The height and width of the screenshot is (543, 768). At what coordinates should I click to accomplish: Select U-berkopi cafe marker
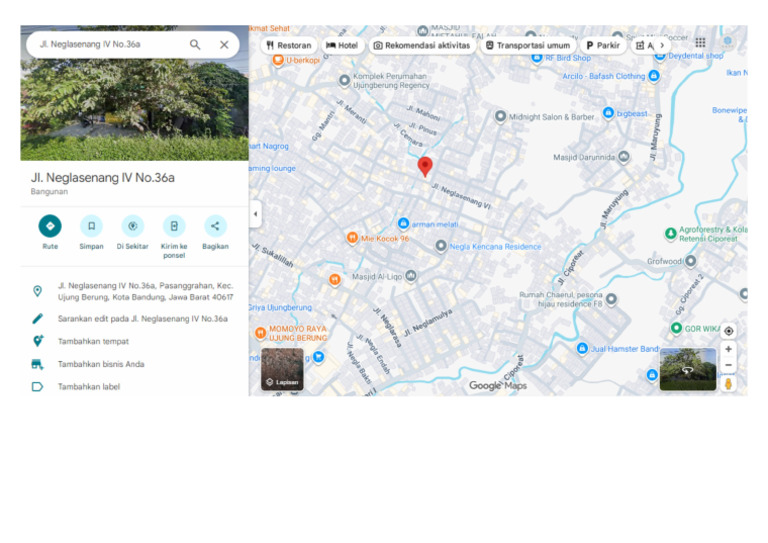278,60
